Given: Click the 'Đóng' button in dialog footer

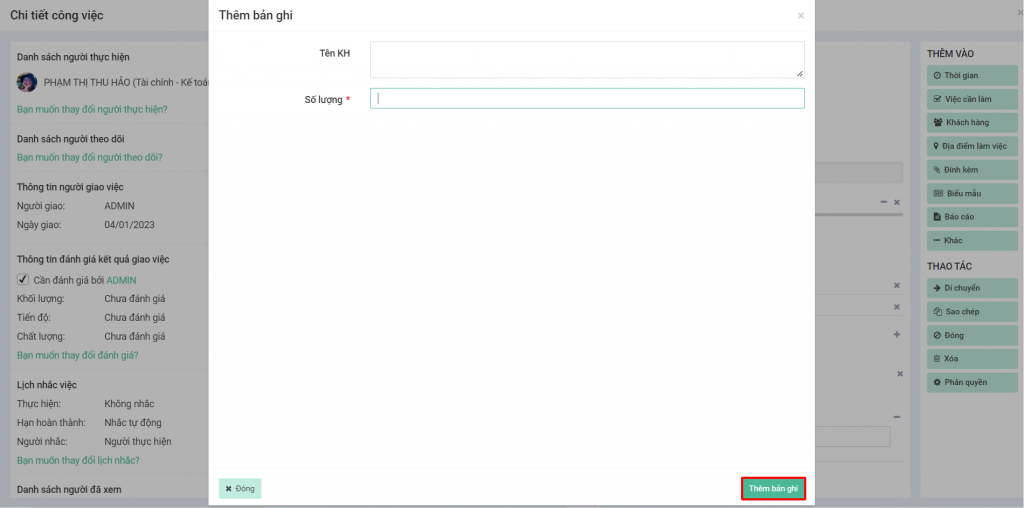Looking at the screenshot, I should click(240, 489).
